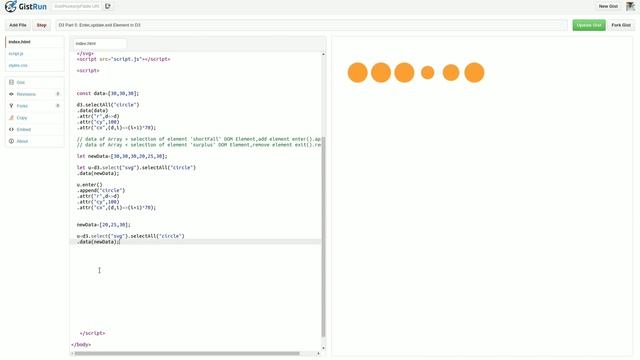Click the Stop button
This screenshot has width=640, height=360.
coord(41,25)
